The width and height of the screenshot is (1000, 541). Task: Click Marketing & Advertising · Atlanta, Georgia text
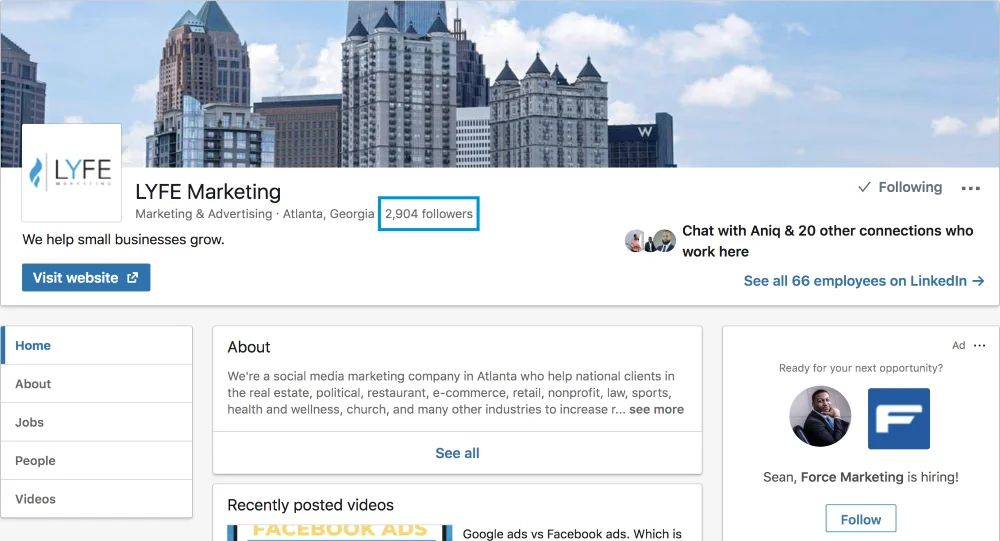point(254,214)
